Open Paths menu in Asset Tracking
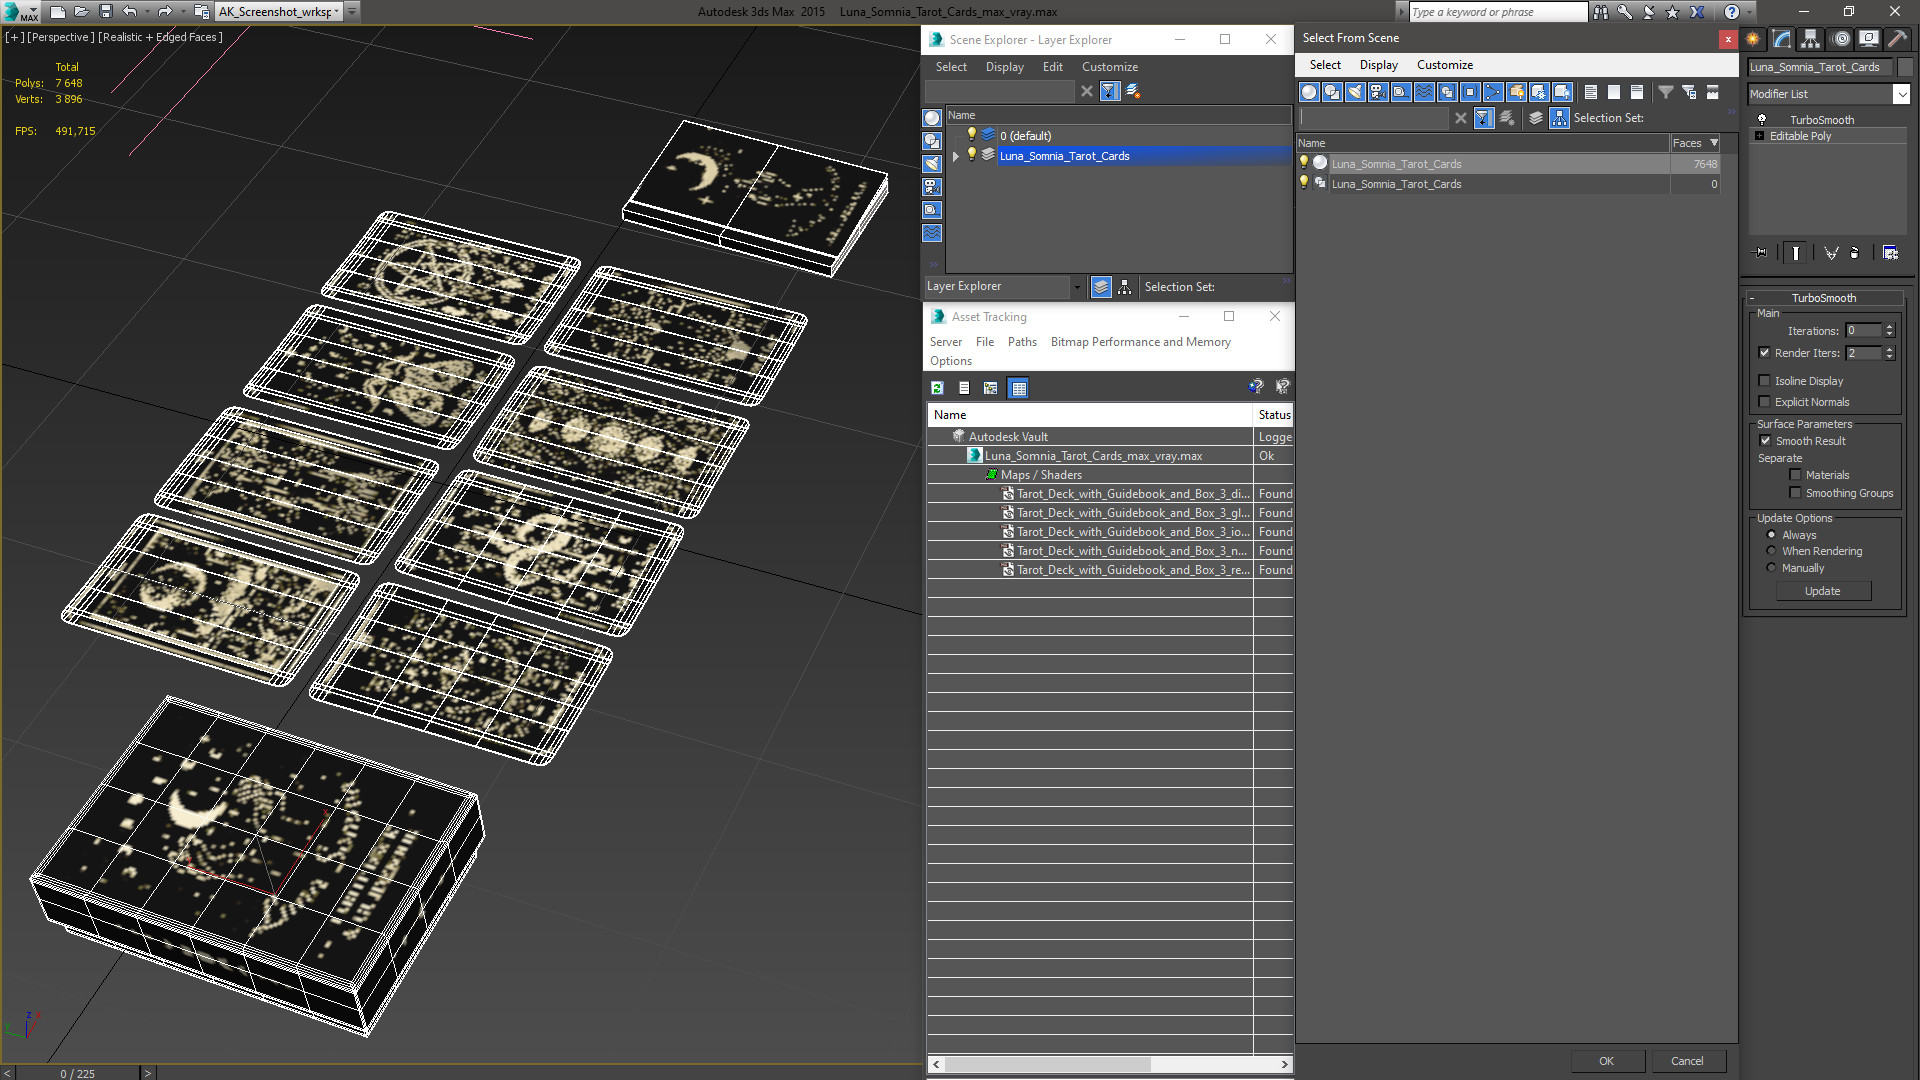The height and width of the screenshot is (1080, 1920). click(x=1022, y=342)
